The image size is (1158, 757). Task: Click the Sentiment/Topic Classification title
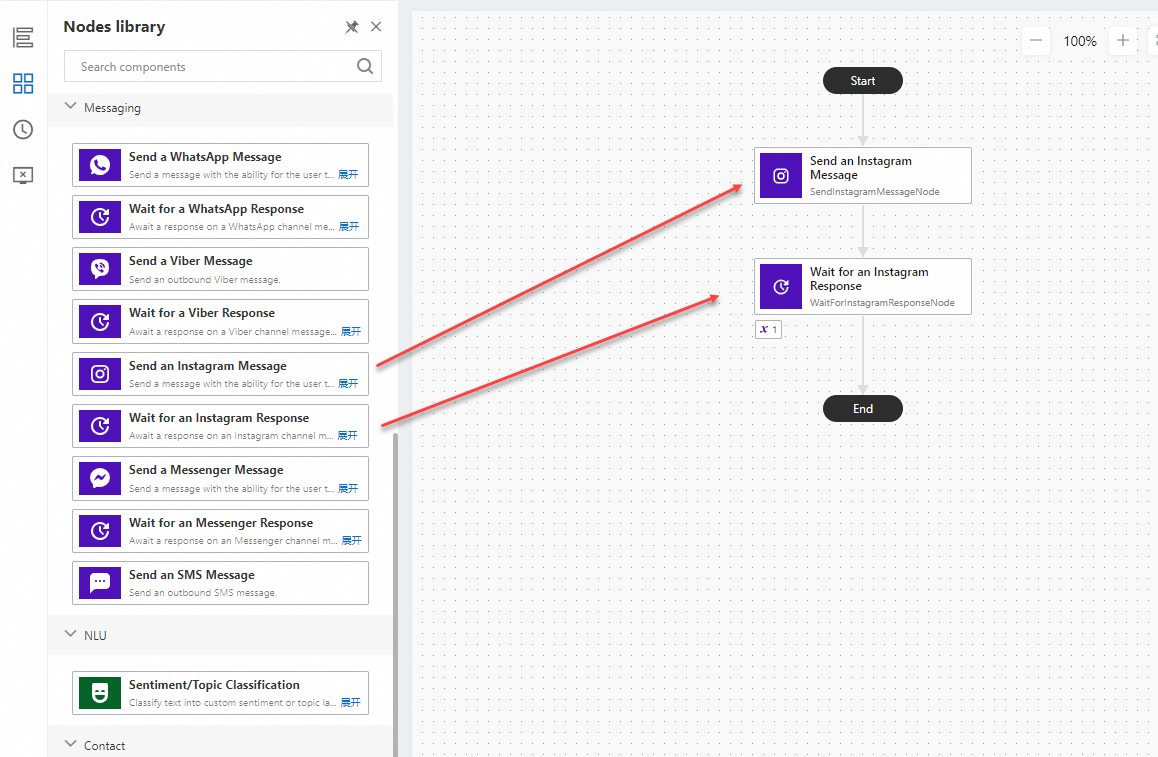click(x=214, y=685)
